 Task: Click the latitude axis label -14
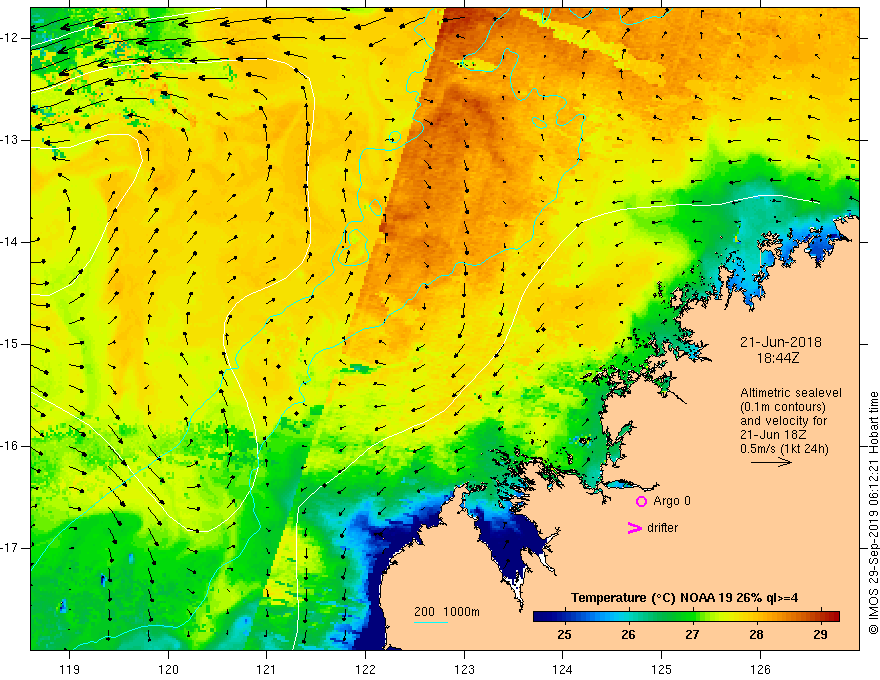[11, 242]
